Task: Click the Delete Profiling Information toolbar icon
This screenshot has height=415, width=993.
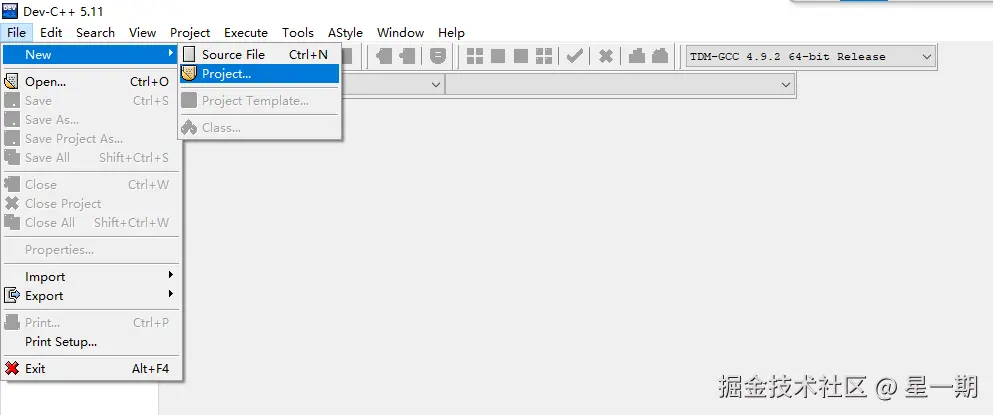Action: tap(660, 56)
